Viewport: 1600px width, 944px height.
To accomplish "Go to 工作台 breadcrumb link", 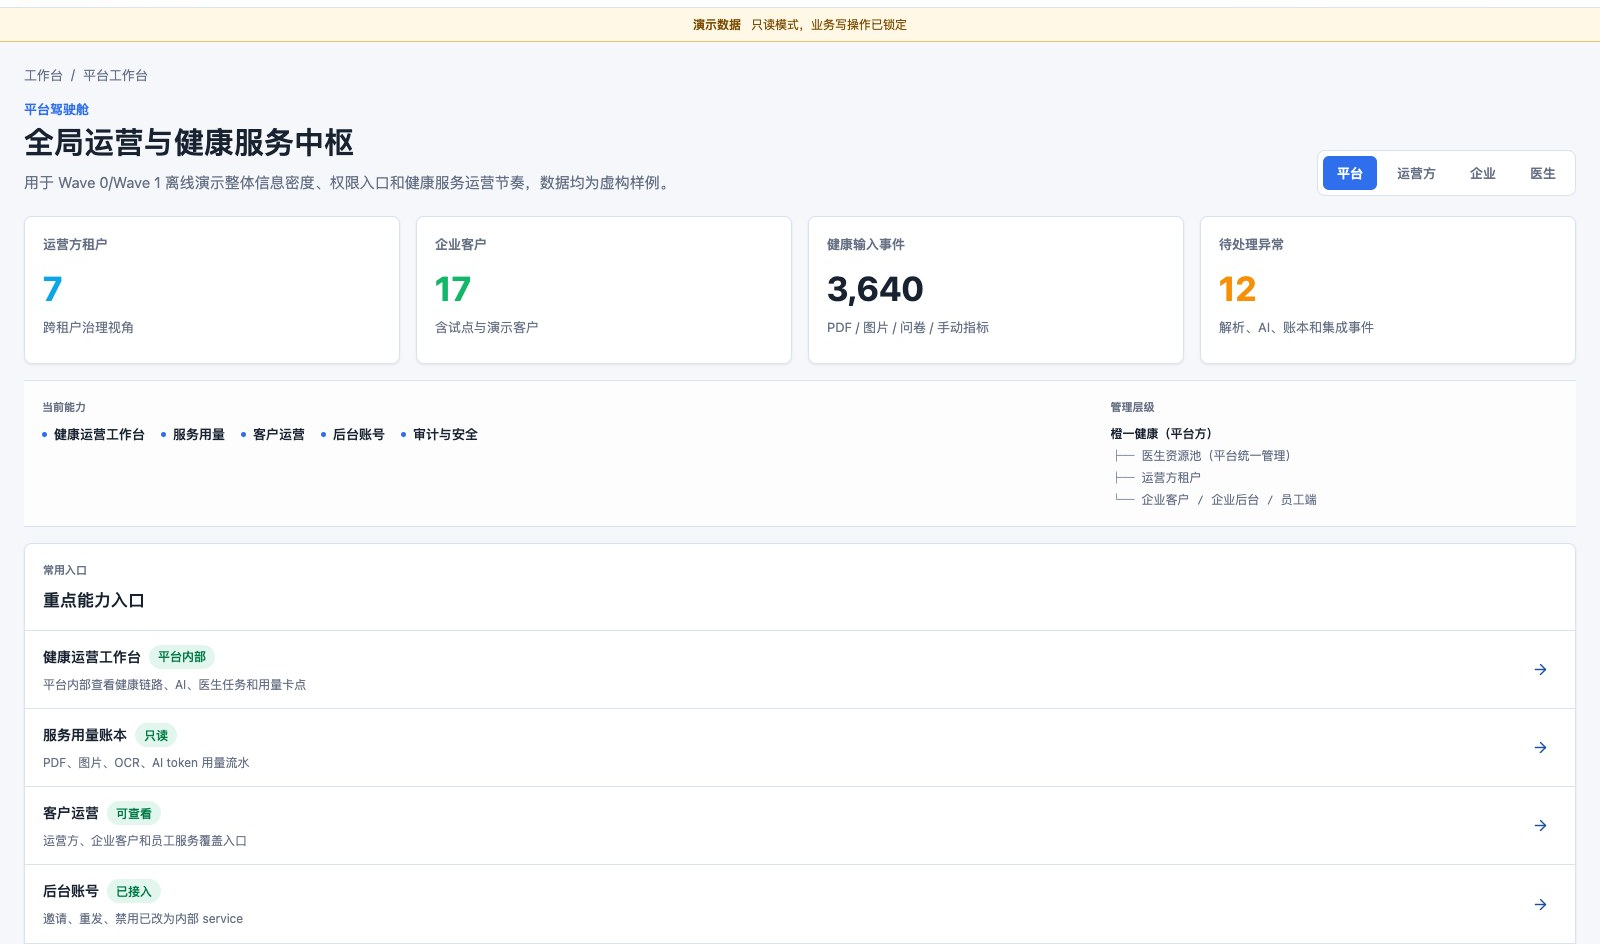I will pyautogui.click(x=43, y=75).
